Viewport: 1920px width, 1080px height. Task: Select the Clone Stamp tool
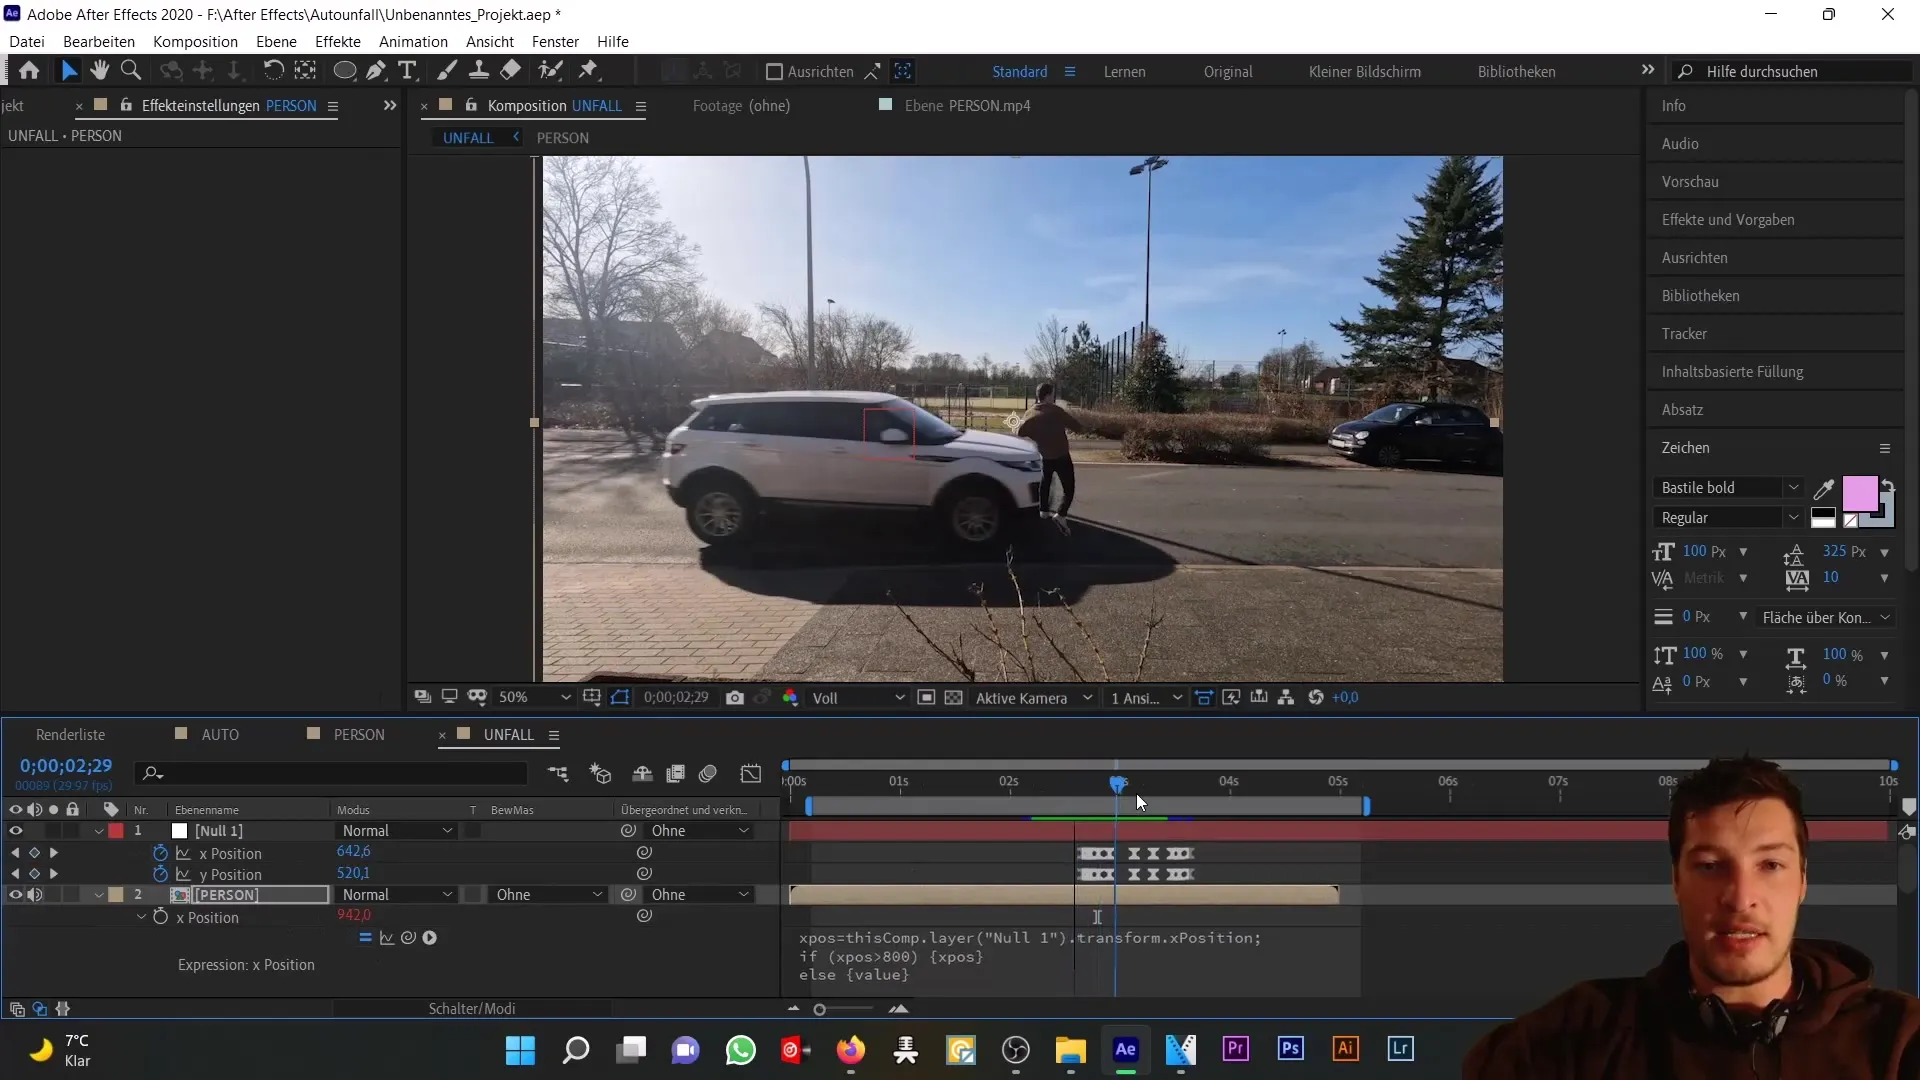[x=479, y=71]
